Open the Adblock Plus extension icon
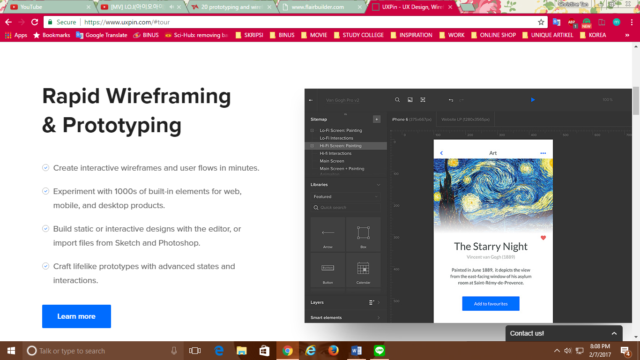This screenshot has width=640, height=360. tap(571, 22)
